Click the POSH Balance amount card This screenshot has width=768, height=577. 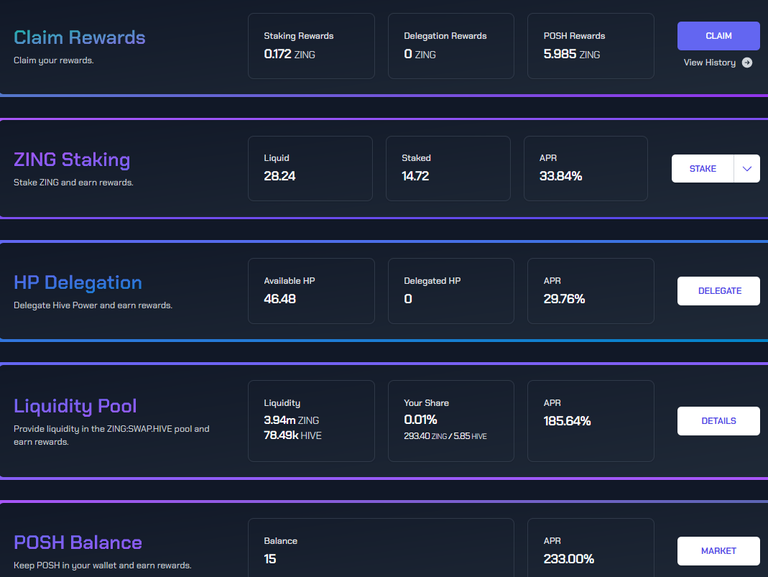coord(381,549)
